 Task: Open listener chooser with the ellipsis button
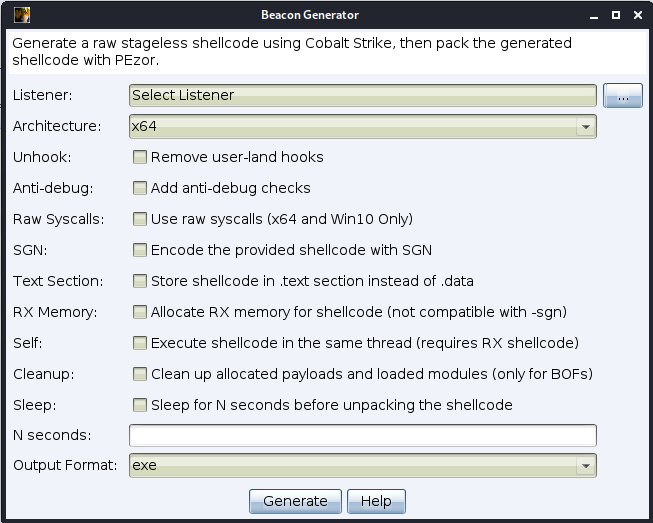point(623,95)
